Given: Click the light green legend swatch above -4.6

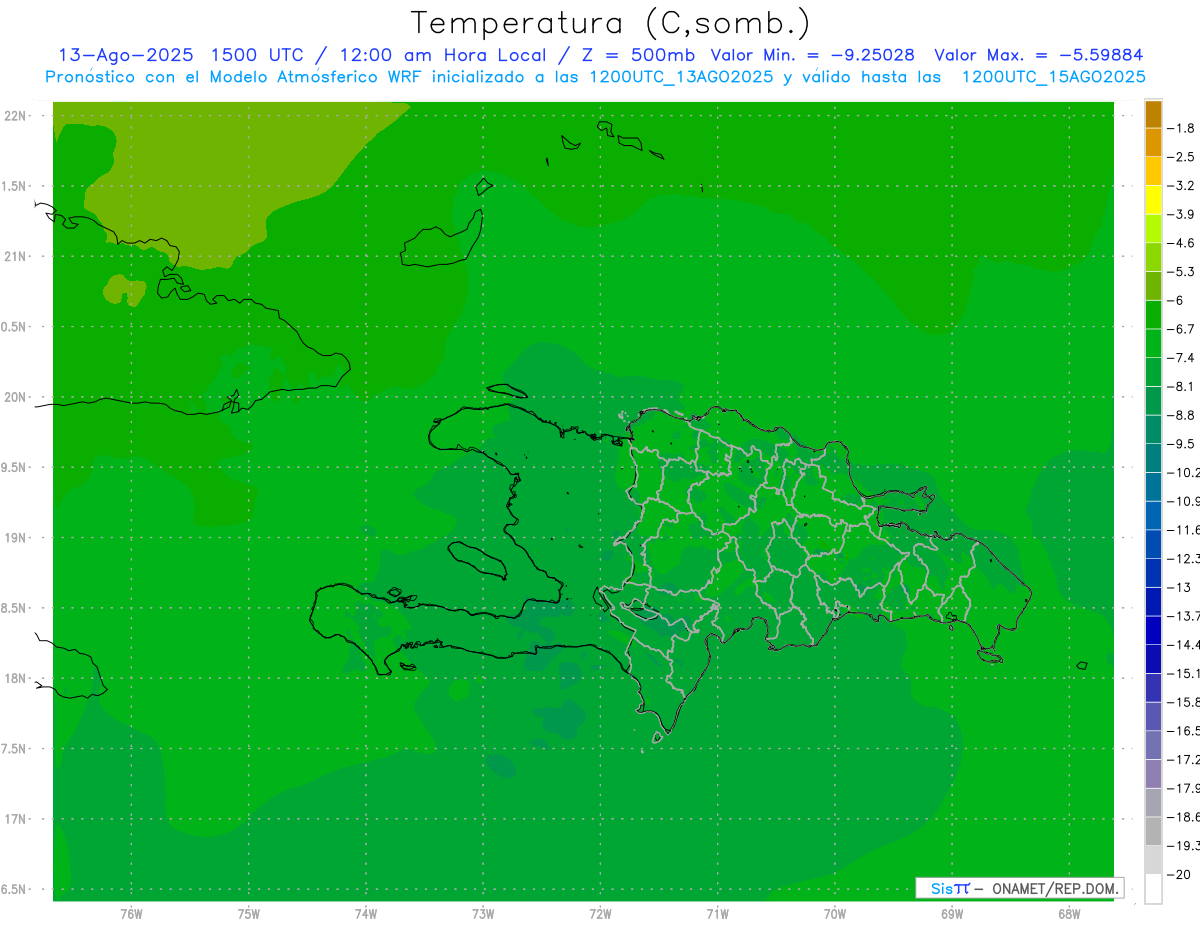Looking at the screenshot, I should (x=1153, y=229).
